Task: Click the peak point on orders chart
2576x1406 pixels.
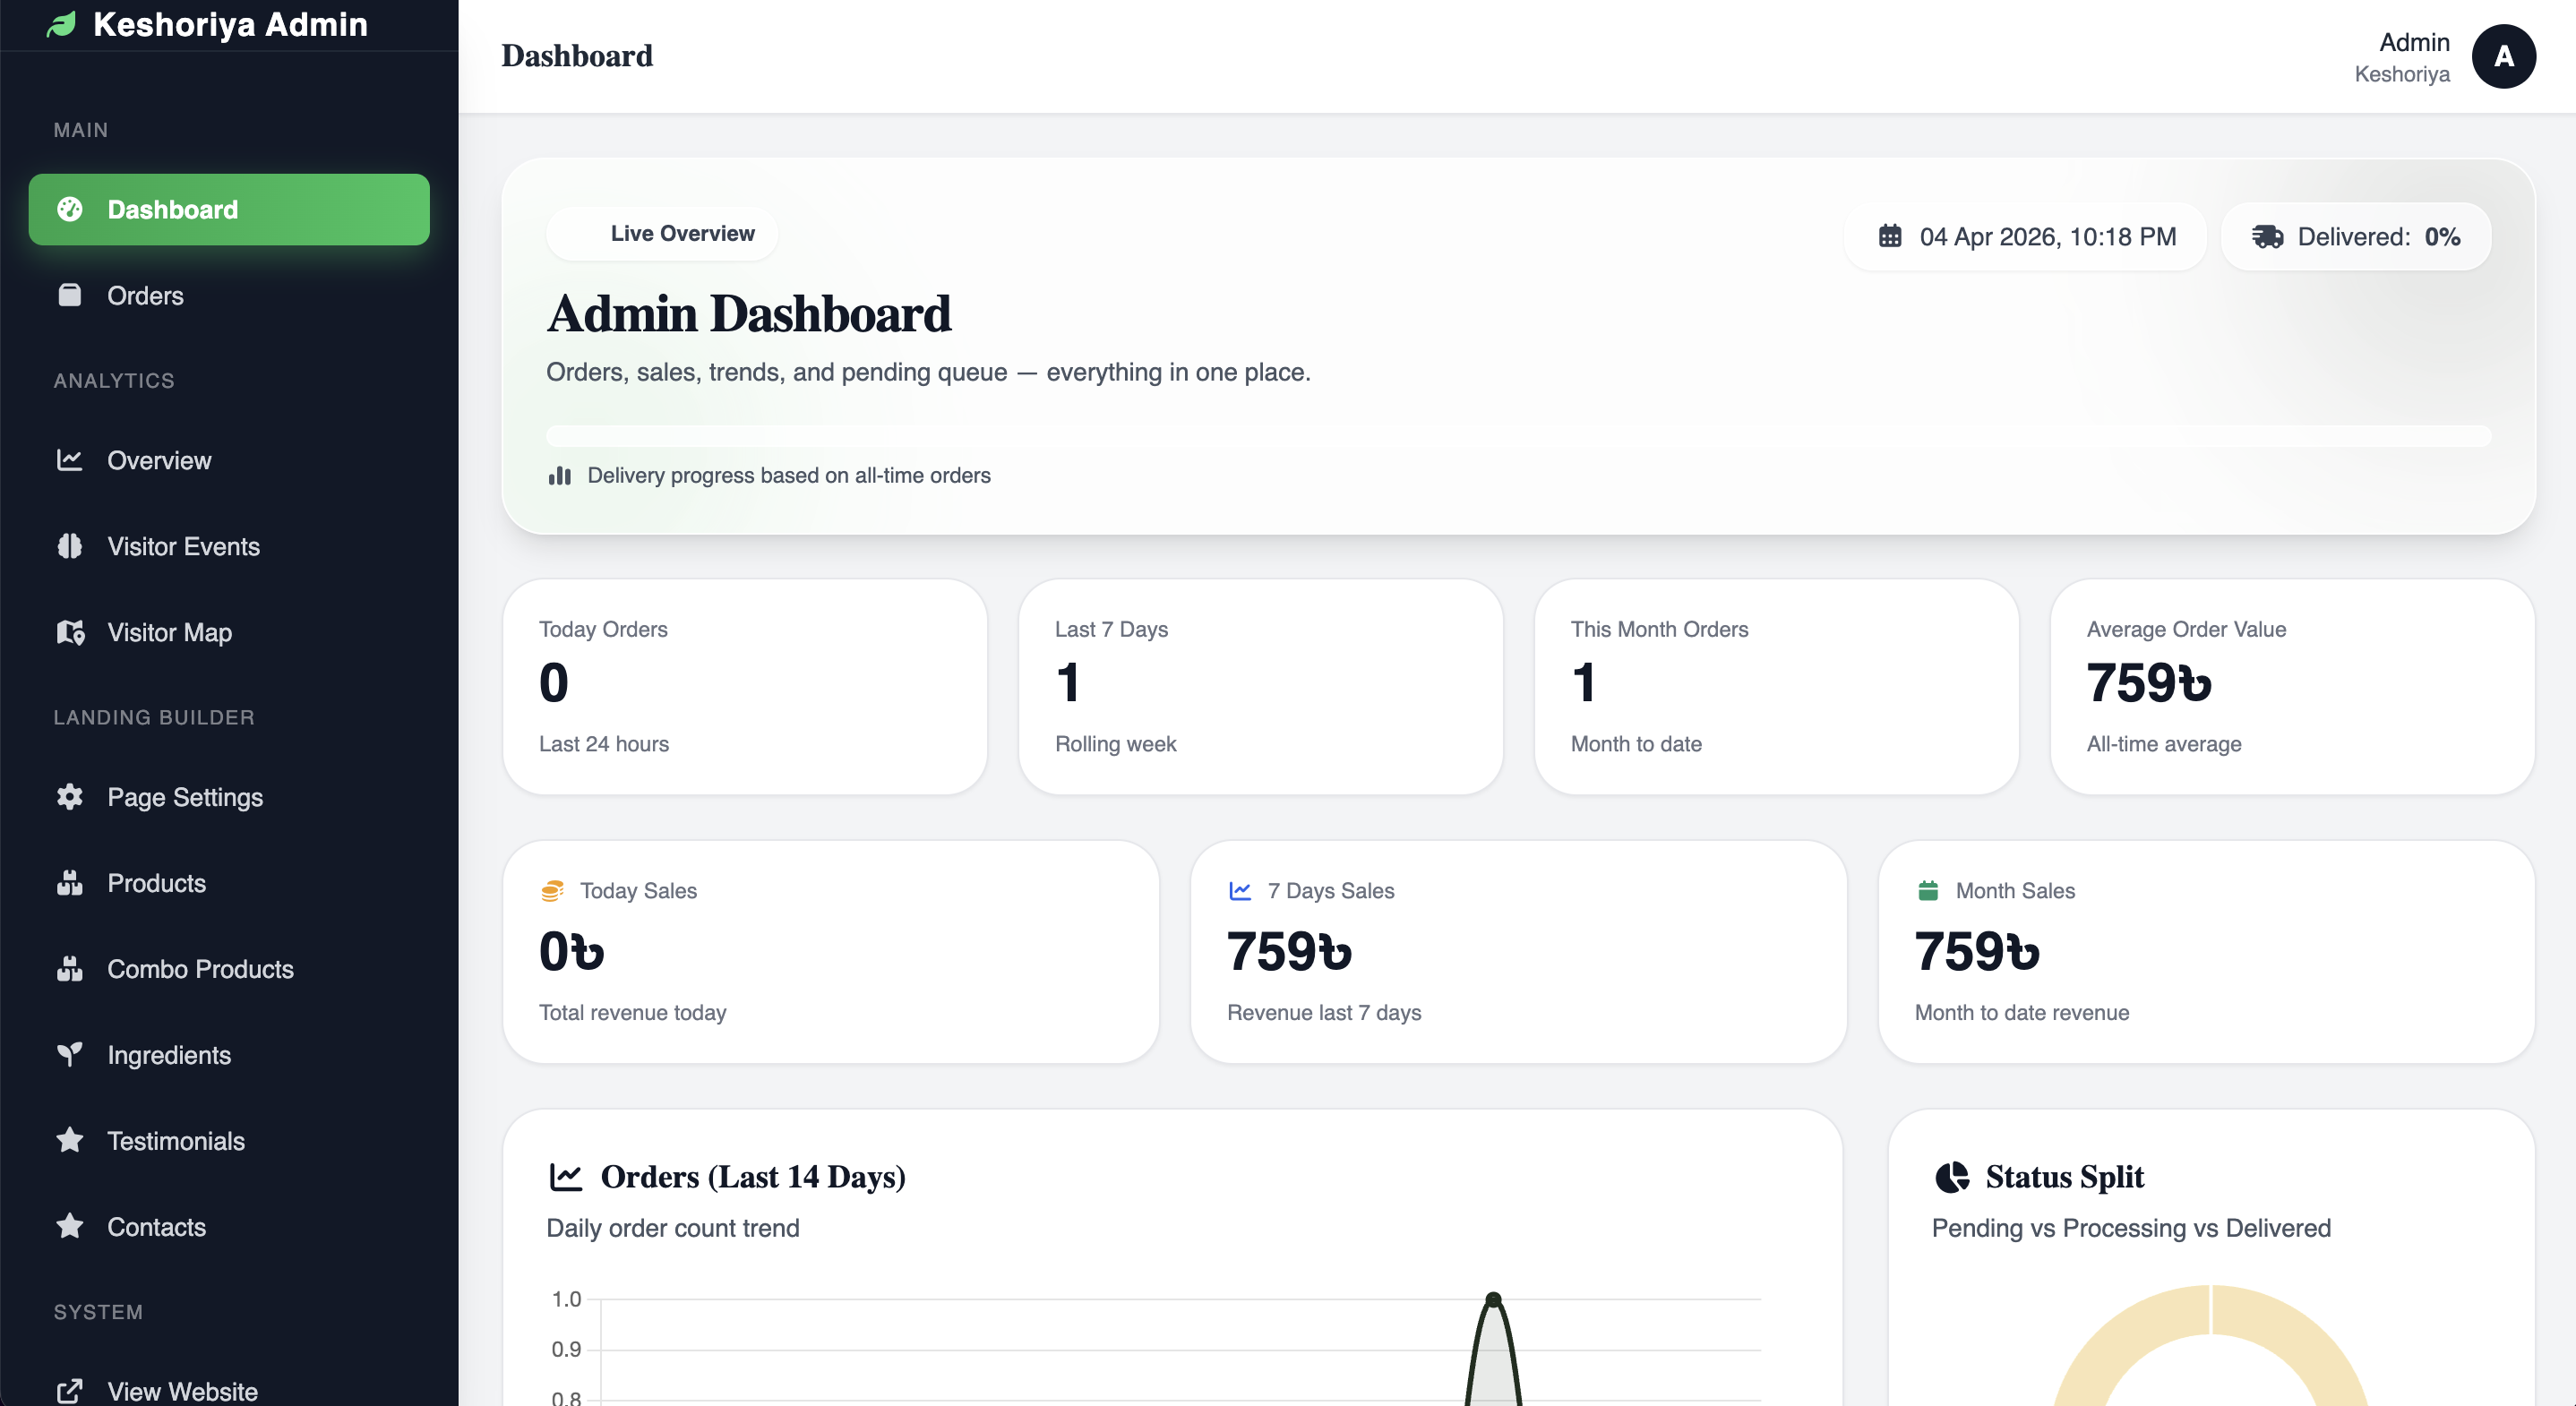Action: 1493,1299
